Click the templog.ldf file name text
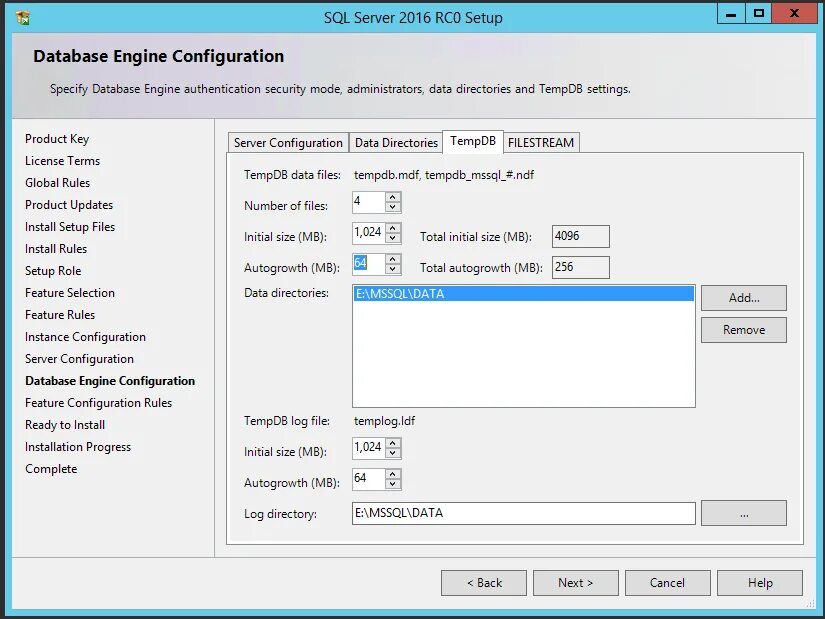The image size is (825, 619). [x=385, y=421]
